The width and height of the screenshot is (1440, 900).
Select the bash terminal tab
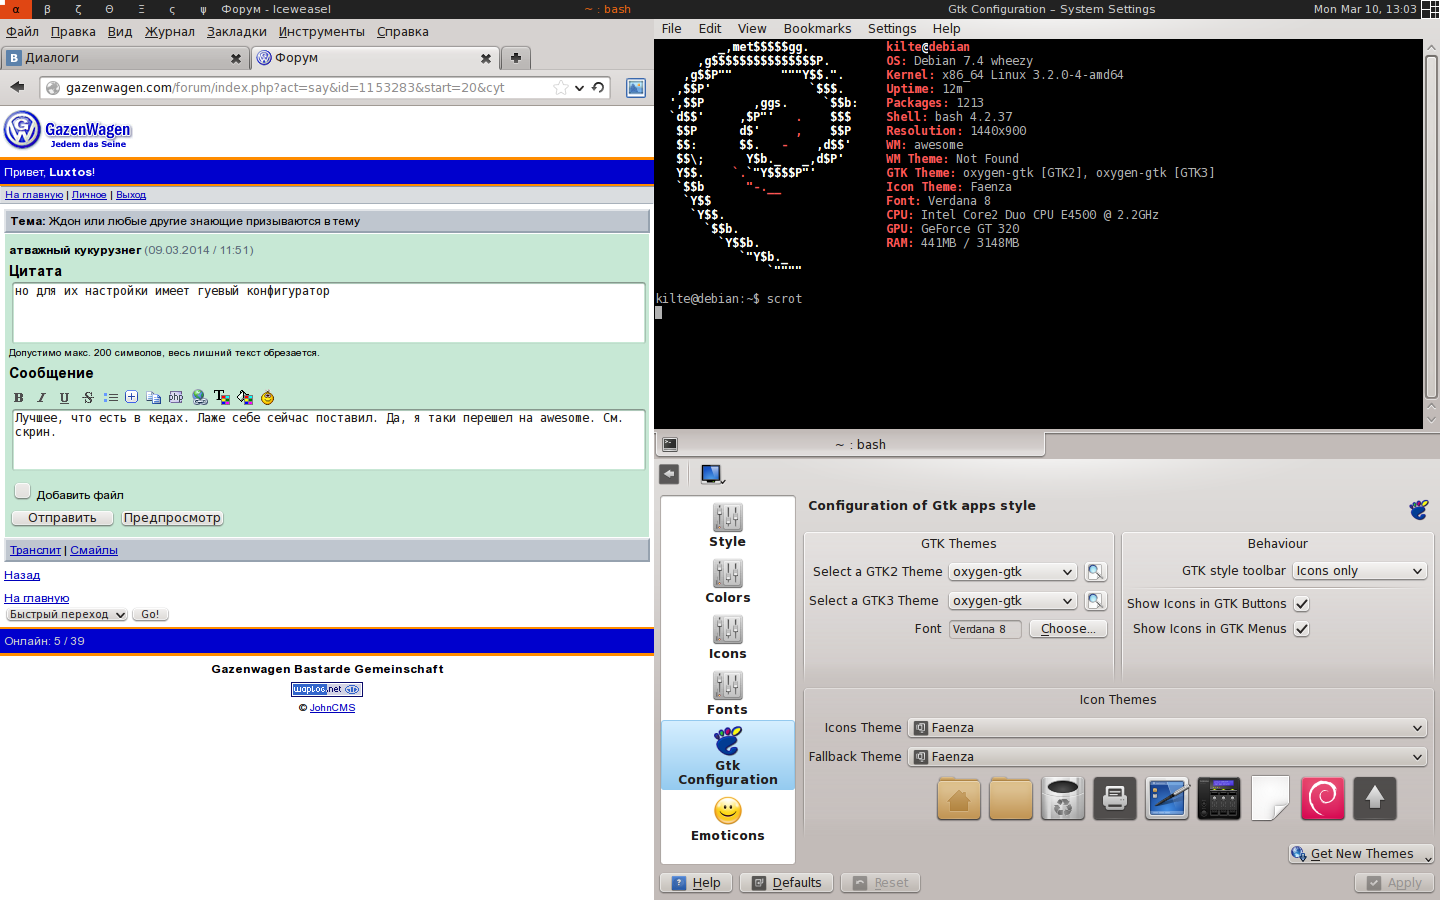click(850, 444)
